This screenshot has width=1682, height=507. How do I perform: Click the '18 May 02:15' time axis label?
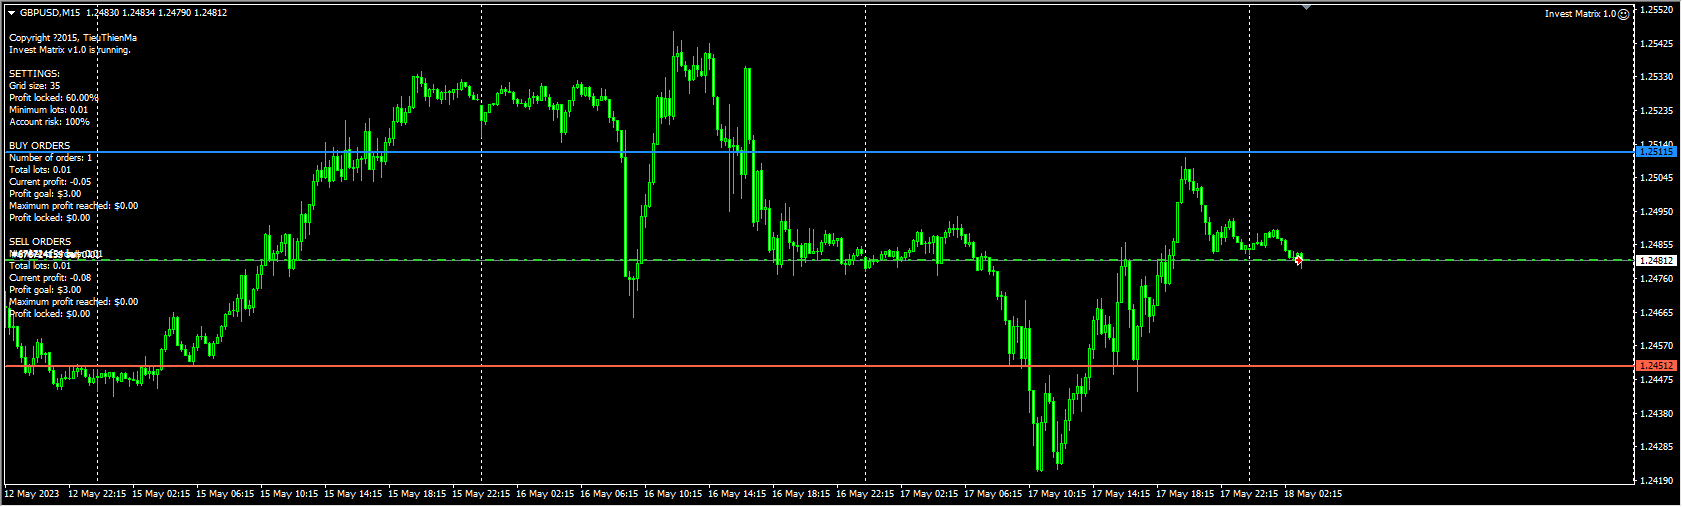coord(1314,494)
